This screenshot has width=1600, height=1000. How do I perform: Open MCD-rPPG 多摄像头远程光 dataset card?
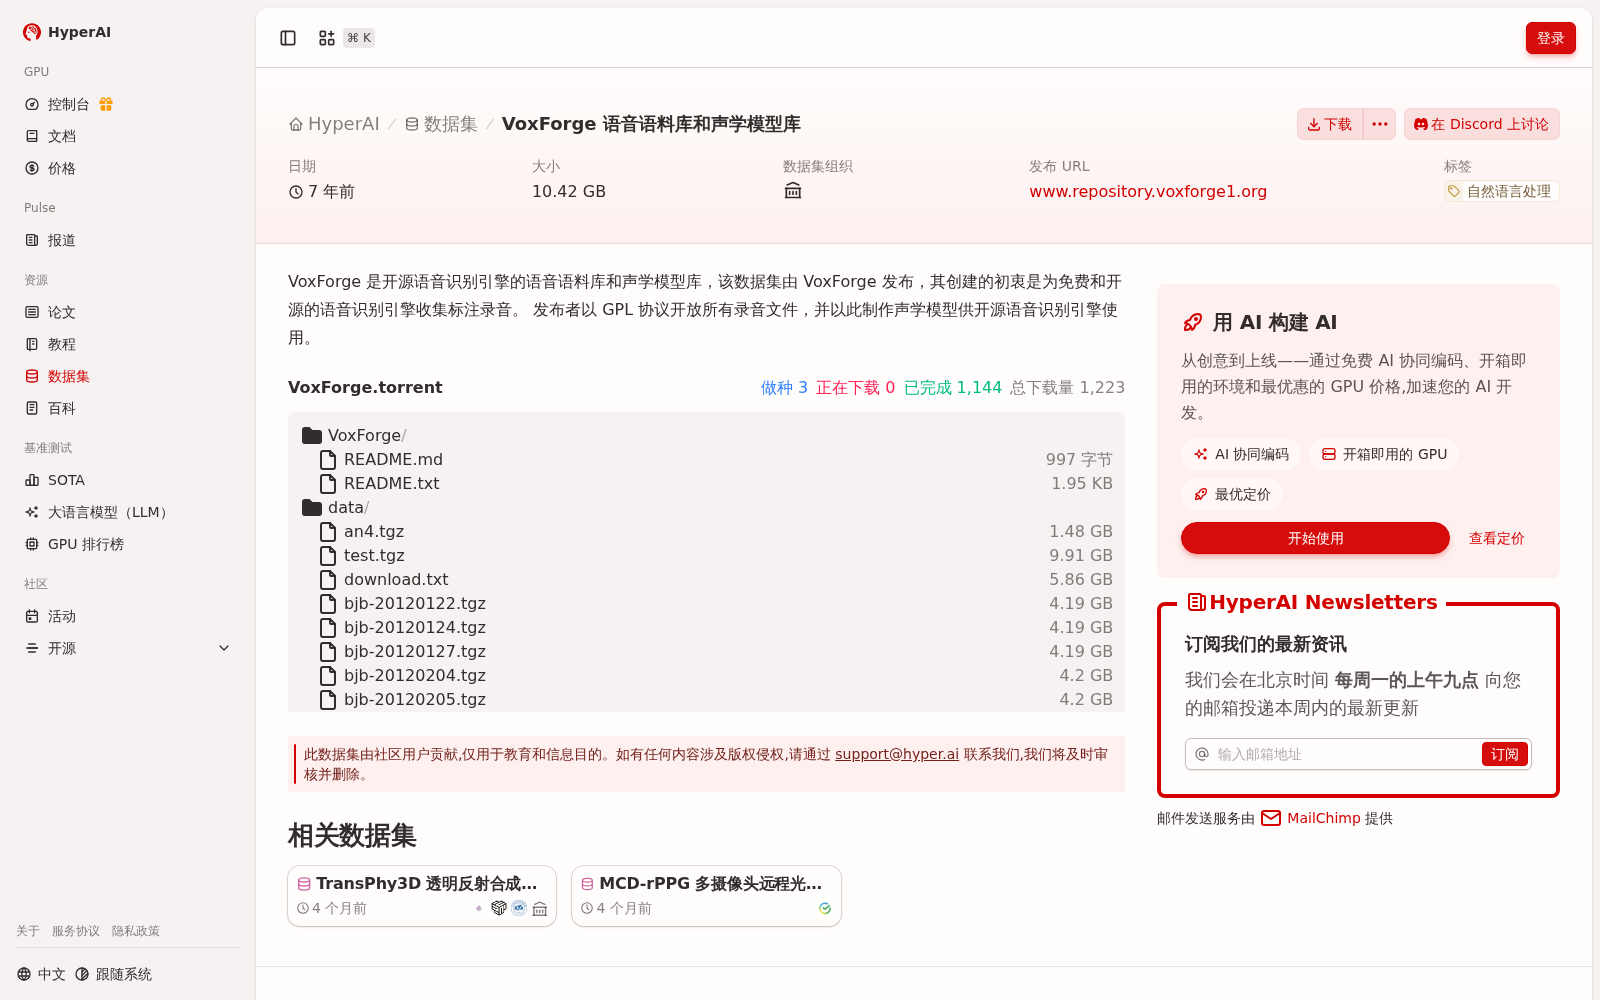[706, 896]
